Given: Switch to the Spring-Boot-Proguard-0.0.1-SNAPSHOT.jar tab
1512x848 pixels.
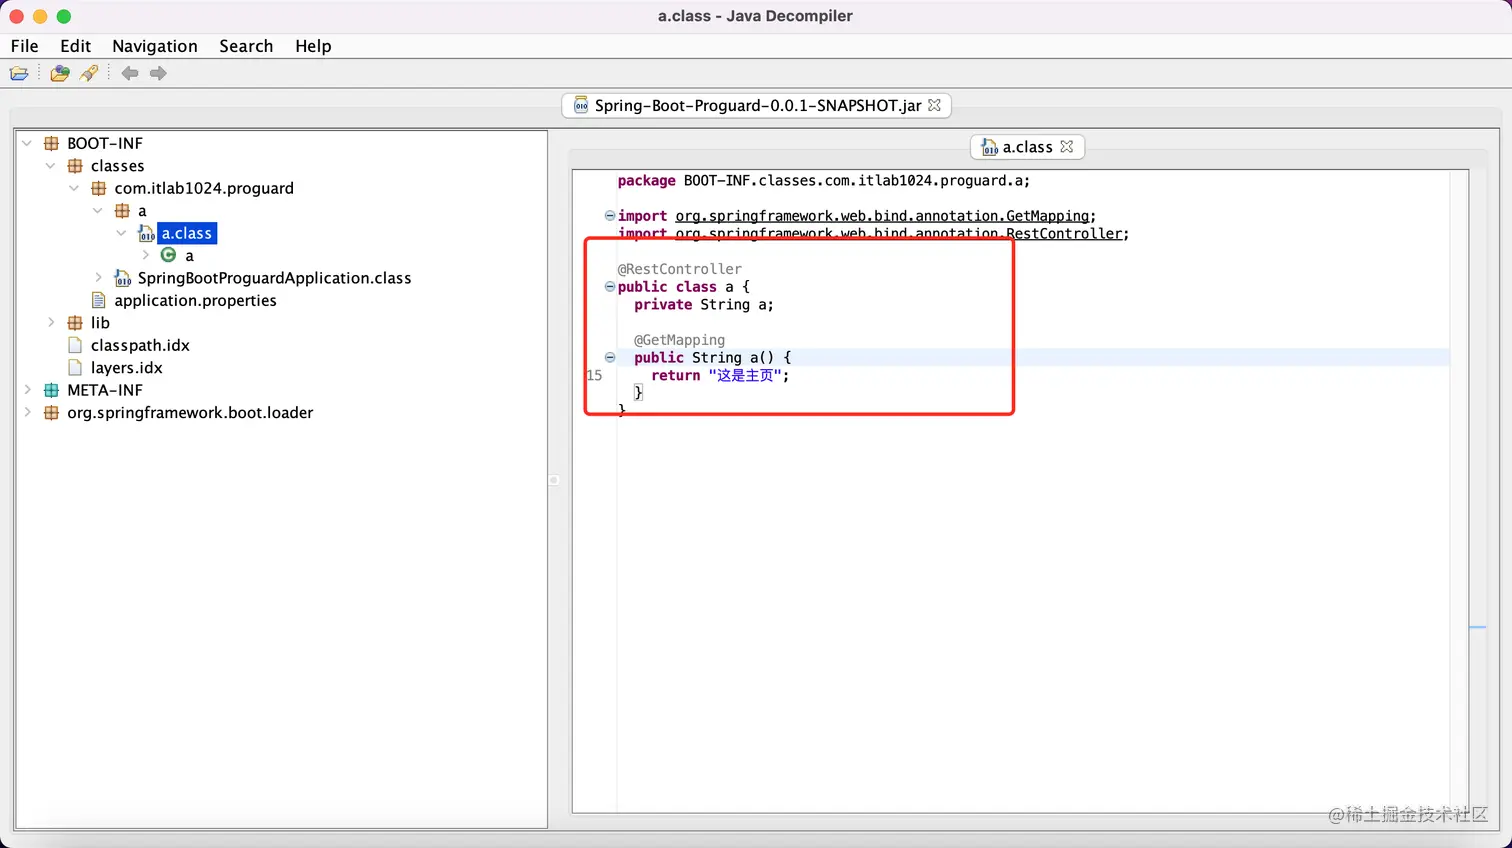Looking at the screenshot, I should (x=757, y=105).
